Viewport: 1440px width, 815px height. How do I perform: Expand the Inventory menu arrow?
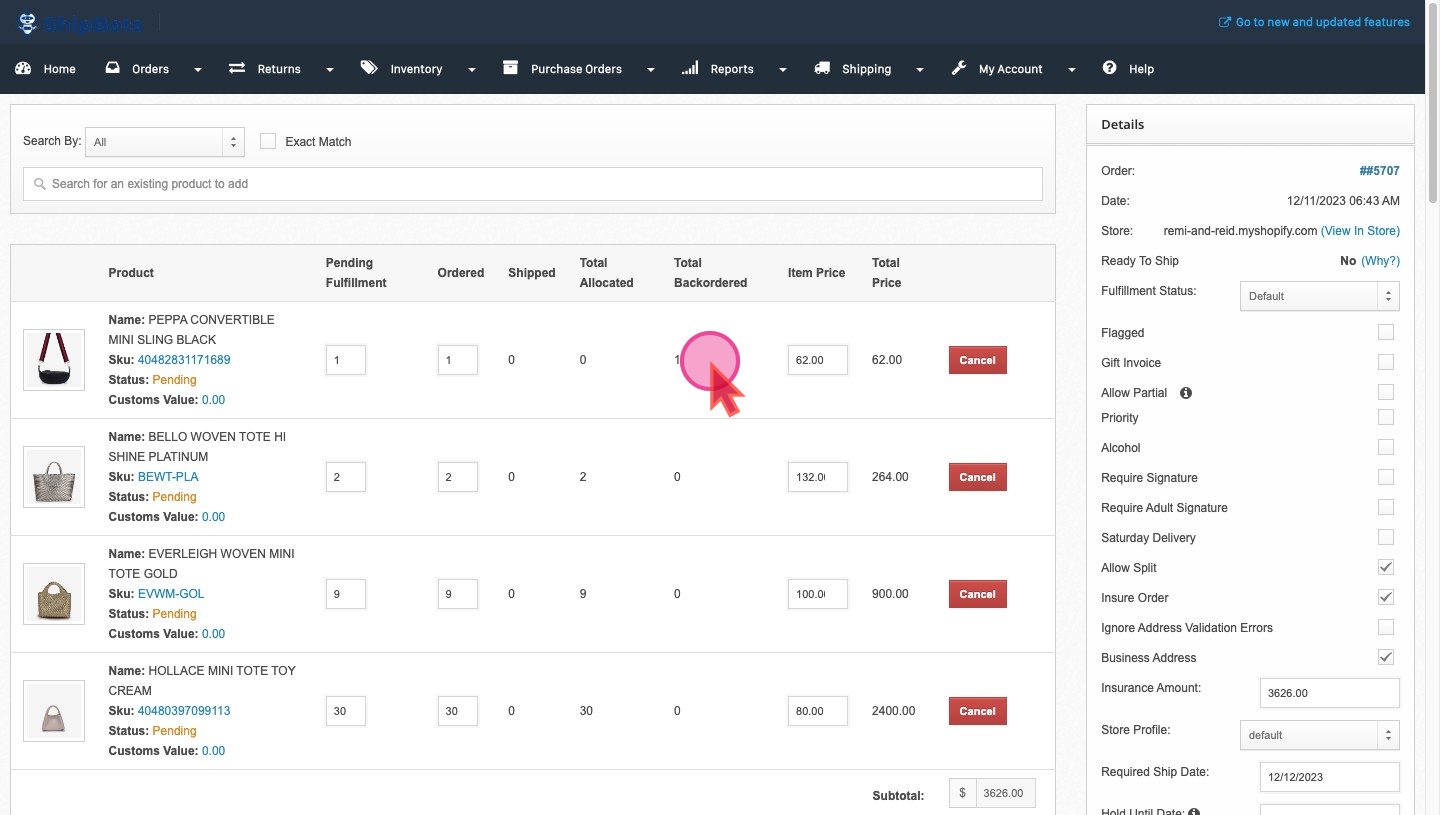[x=471, y=70]
